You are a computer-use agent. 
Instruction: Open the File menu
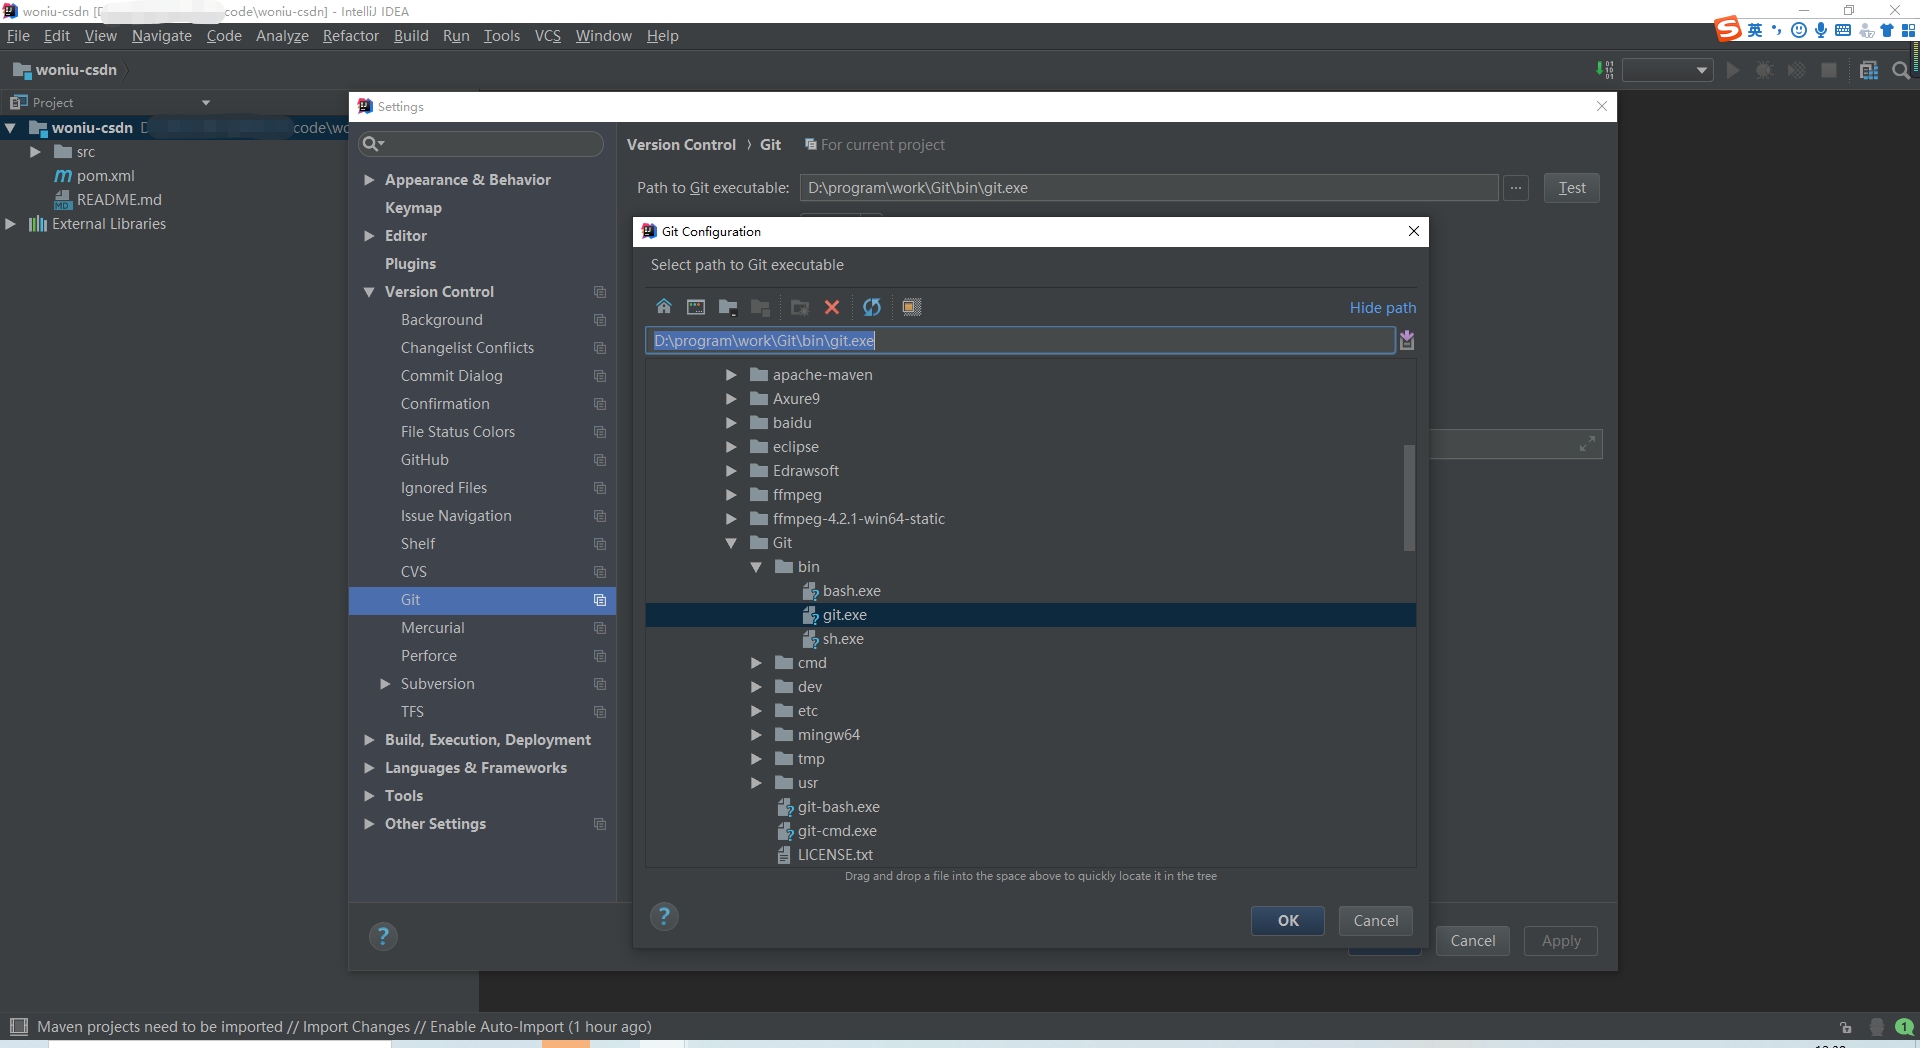coord(18,36)
